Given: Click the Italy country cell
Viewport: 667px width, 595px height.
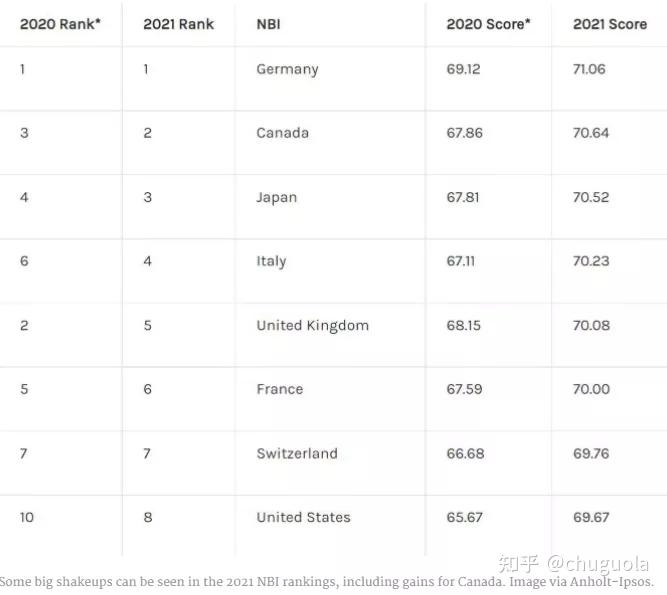Looking at the screenshot, I should (271, 261).
